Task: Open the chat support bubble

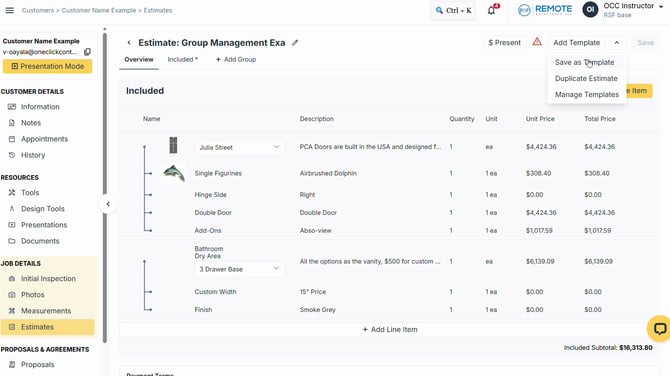Action: [659, 329]
